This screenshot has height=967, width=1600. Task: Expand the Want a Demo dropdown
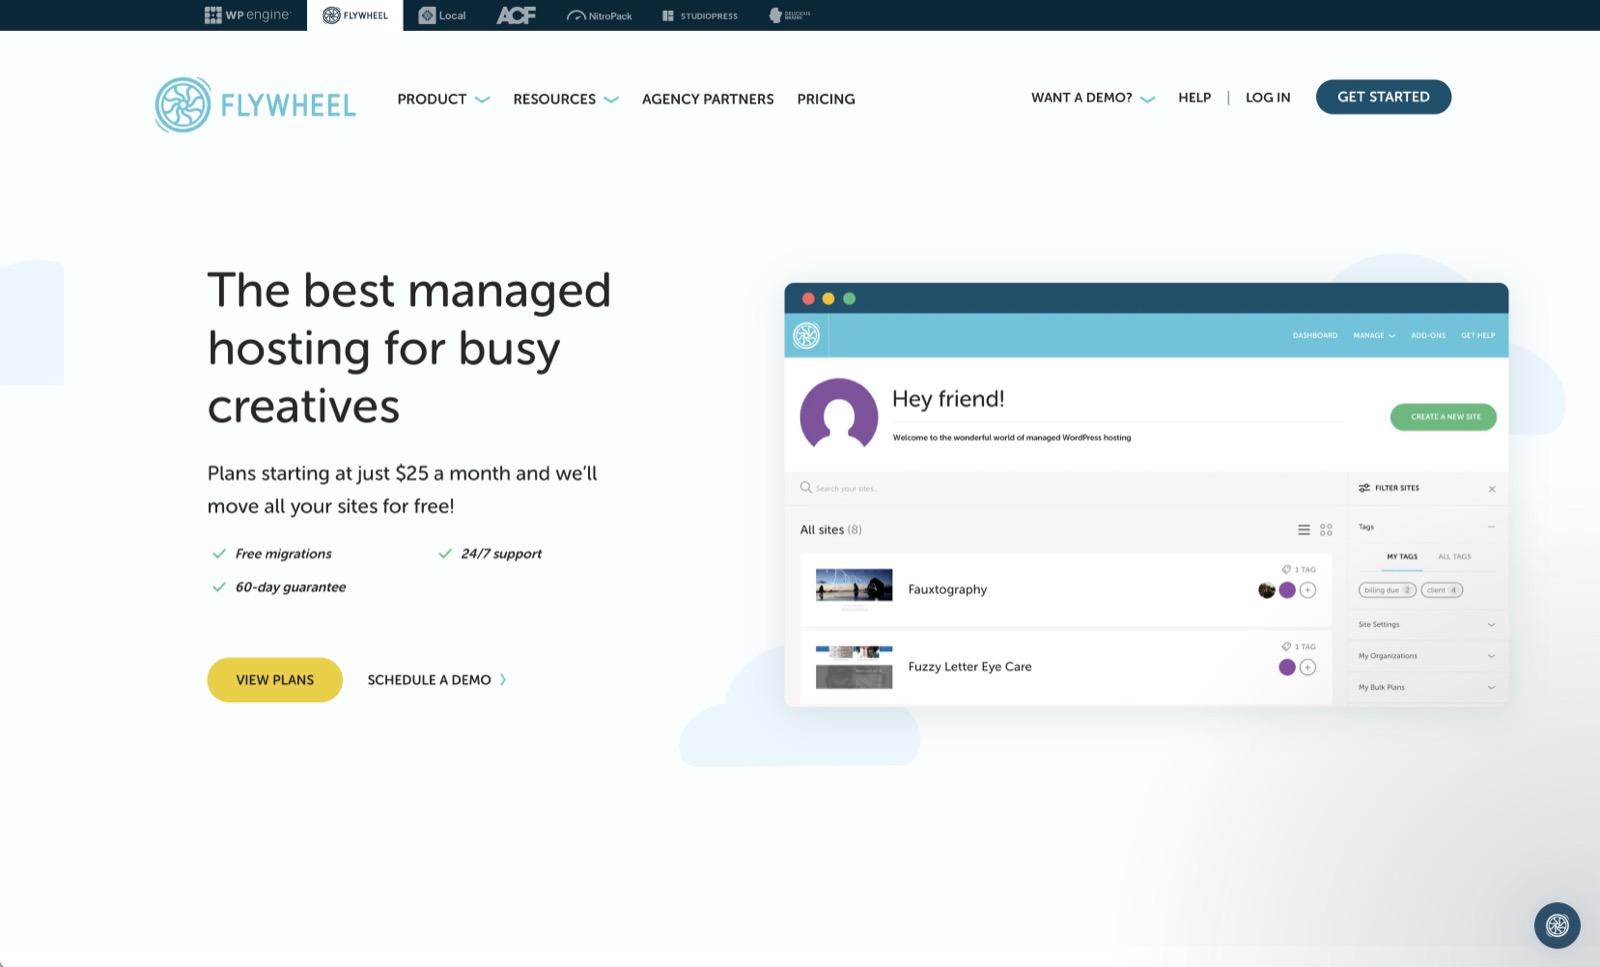[x=1093, y=97]
